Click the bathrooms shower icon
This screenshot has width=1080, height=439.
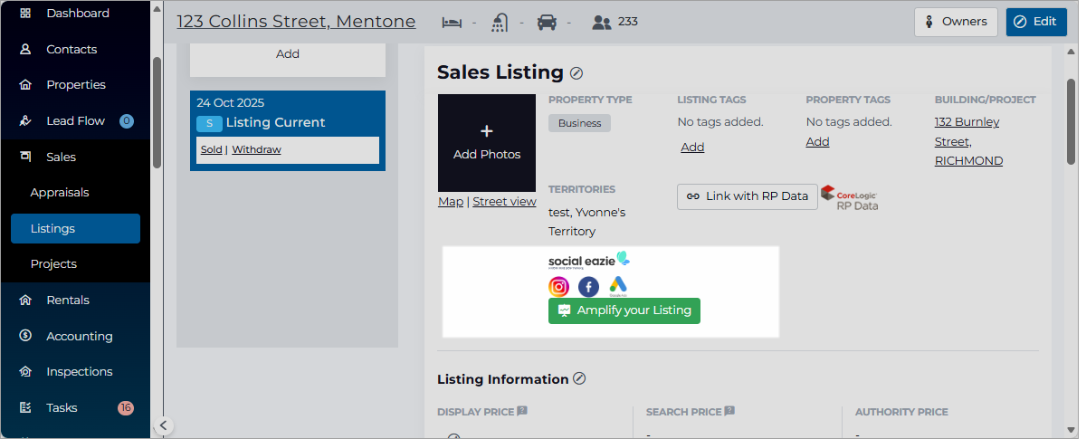click(499, 22)
